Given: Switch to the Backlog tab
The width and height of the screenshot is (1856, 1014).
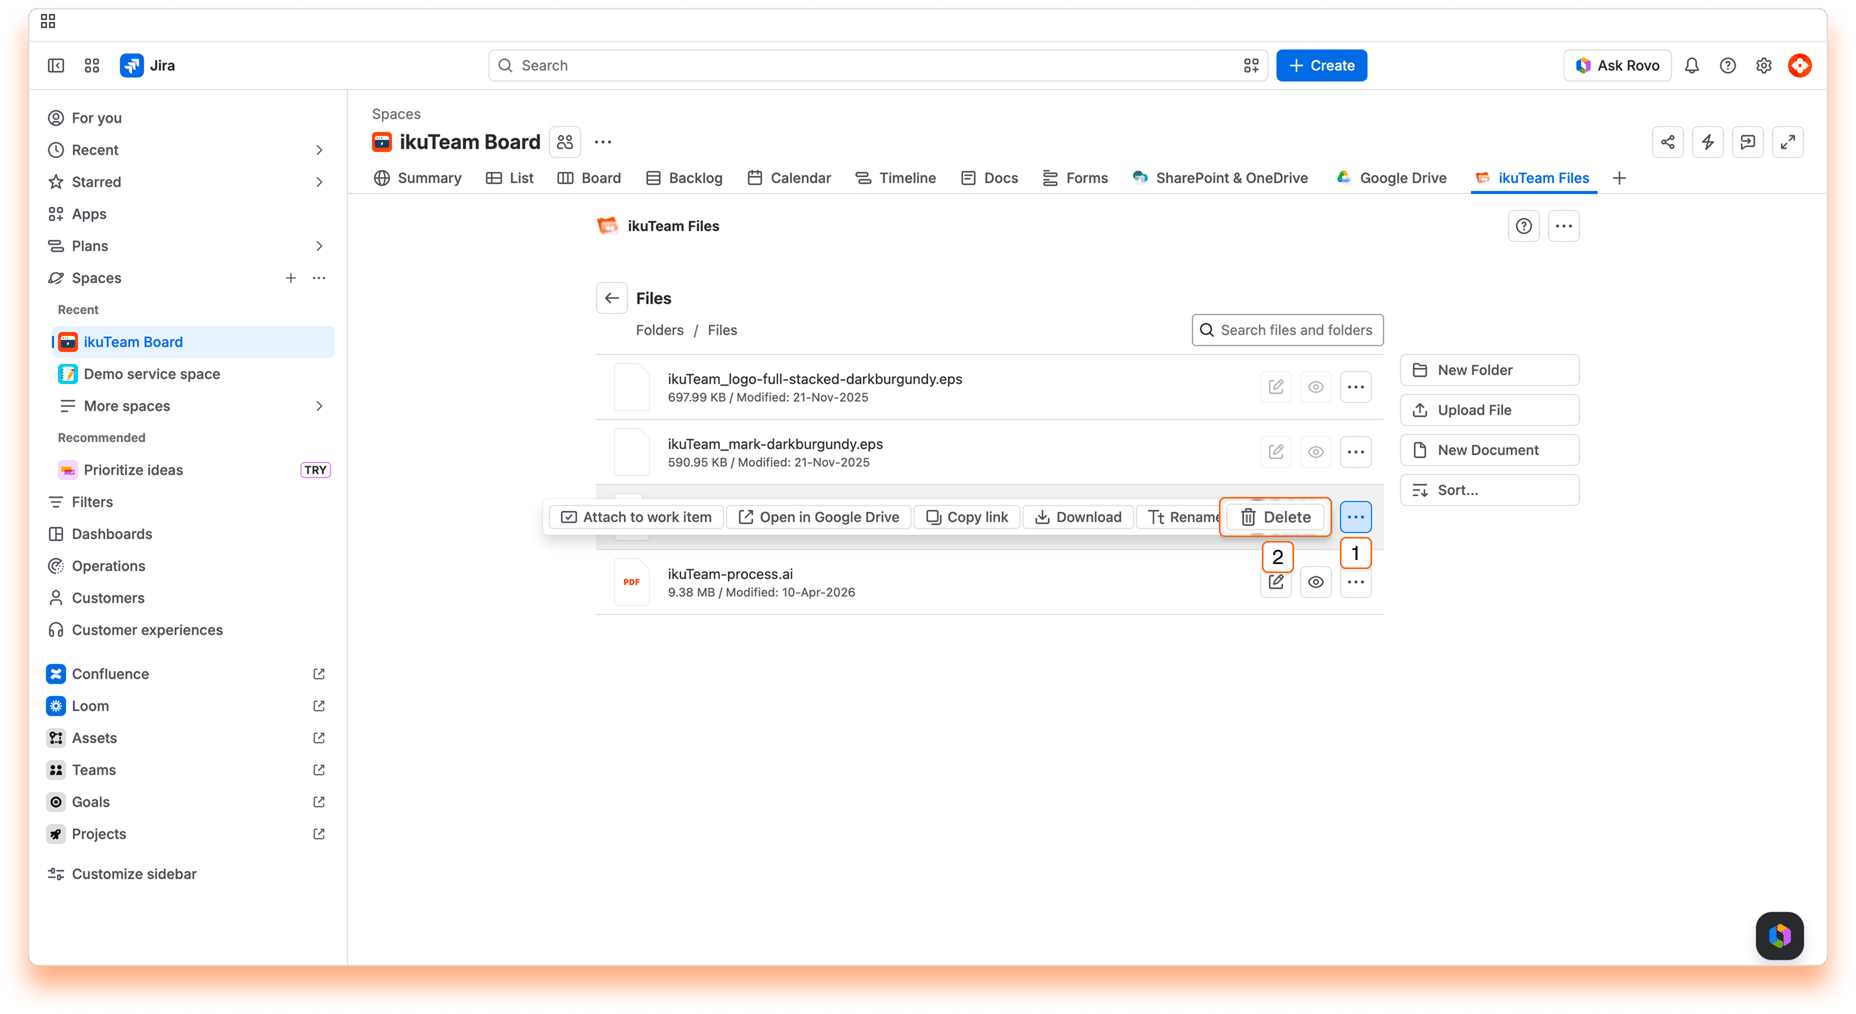Looking at the screenshot, I should coord(684,178).
